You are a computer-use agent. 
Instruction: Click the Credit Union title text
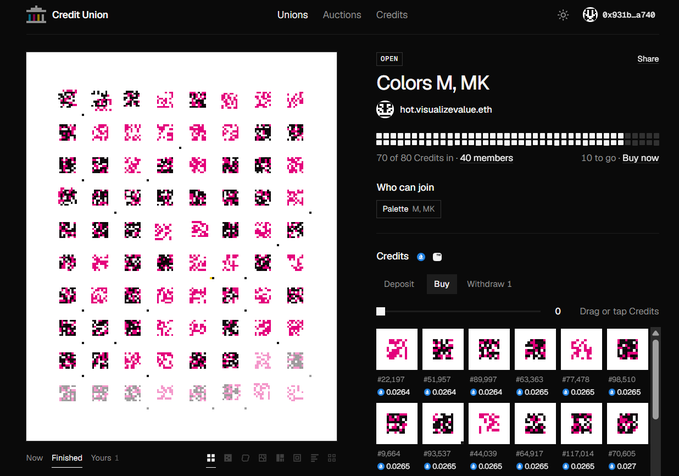click(x=80, y=15)
